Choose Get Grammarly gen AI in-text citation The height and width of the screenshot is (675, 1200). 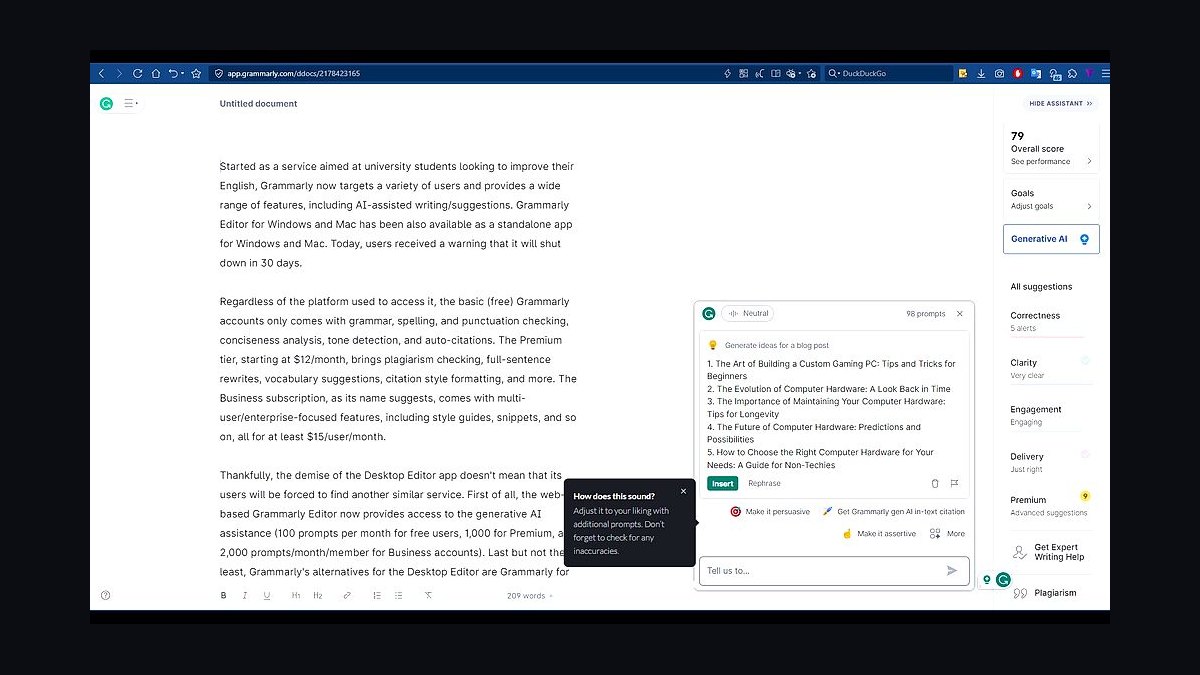point(893,511)
